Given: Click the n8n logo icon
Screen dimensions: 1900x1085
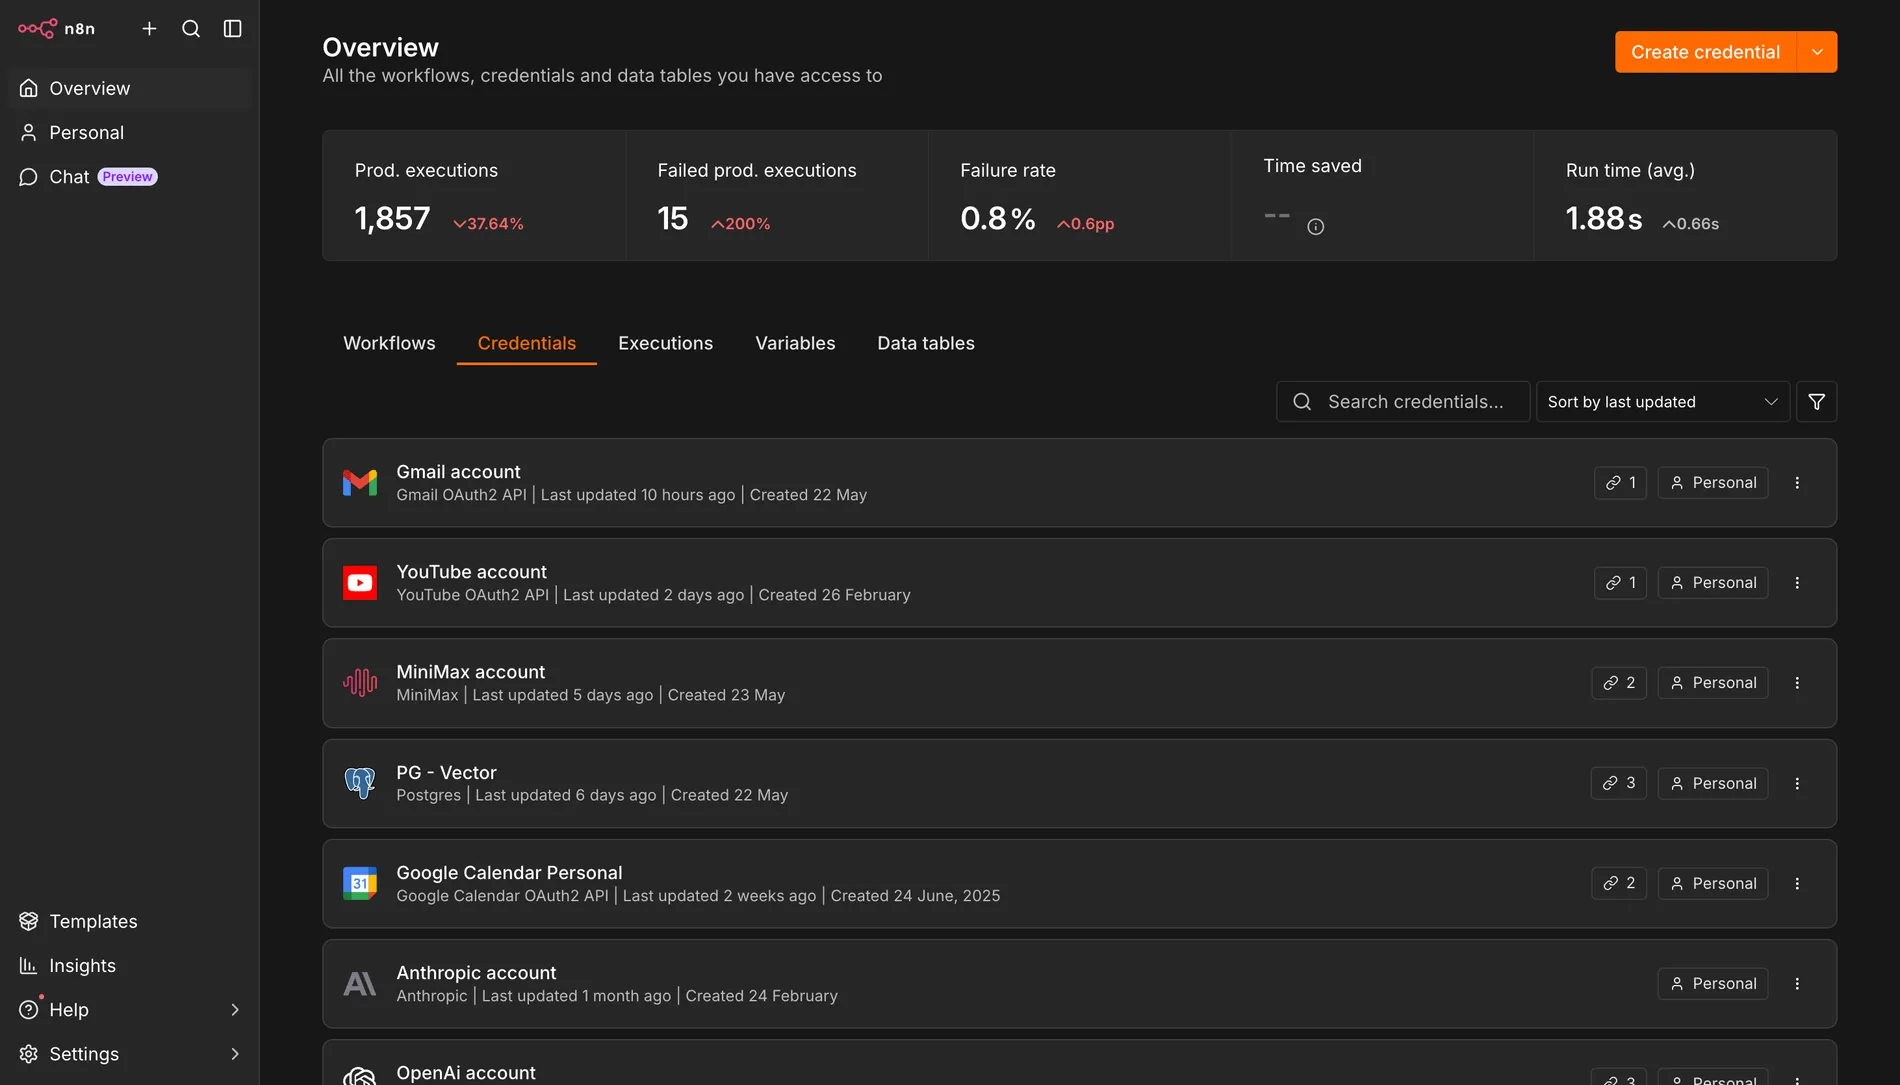Looking at the screenshot, I should (x=38, y=28).
